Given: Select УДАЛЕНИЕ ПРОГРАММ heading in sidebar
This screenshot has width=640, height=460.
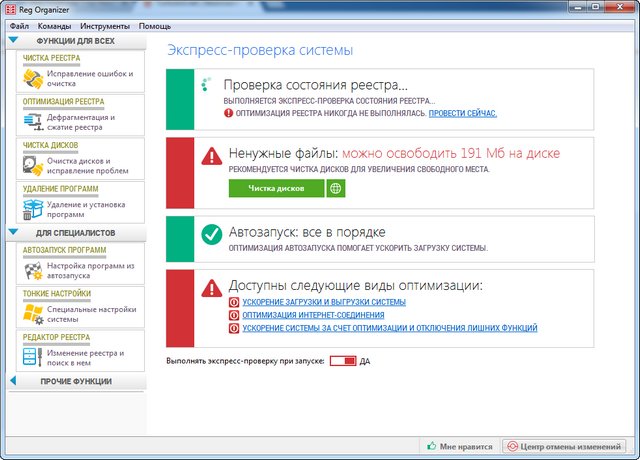Looking at the screenshot, I should point(60,189).
